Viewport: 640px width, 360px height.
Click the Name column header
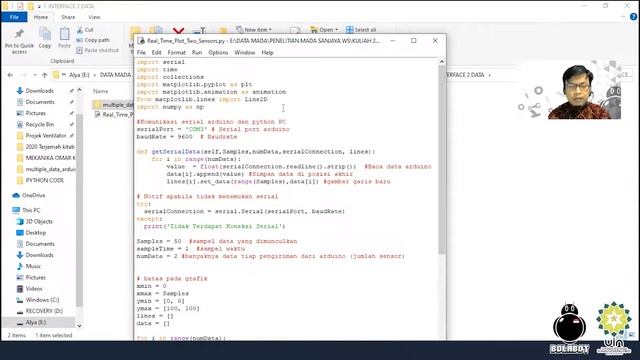tap(100, 91)
